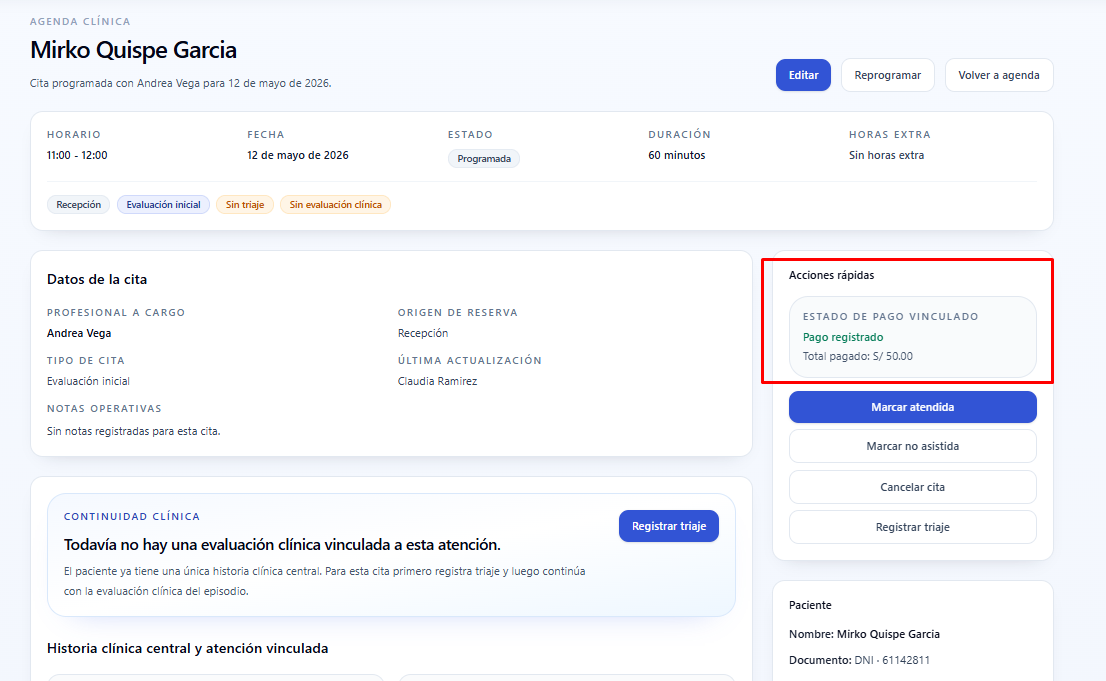The height and width of the screenshot is (681, 1106).
Task: Click the Acciones rápidas heading
Action: (832, 275)
